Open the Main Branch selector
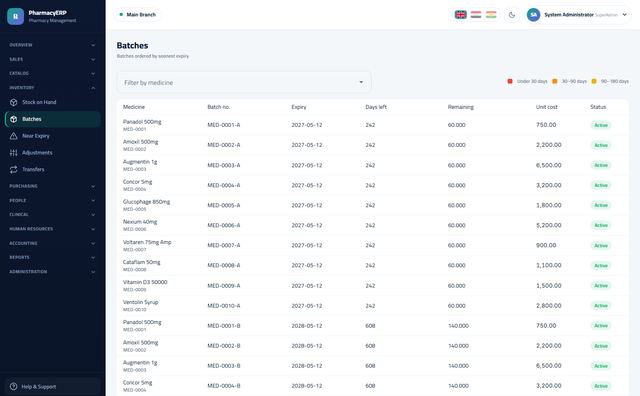The height and width of the screenshot is (396, 640). [137, 15]
